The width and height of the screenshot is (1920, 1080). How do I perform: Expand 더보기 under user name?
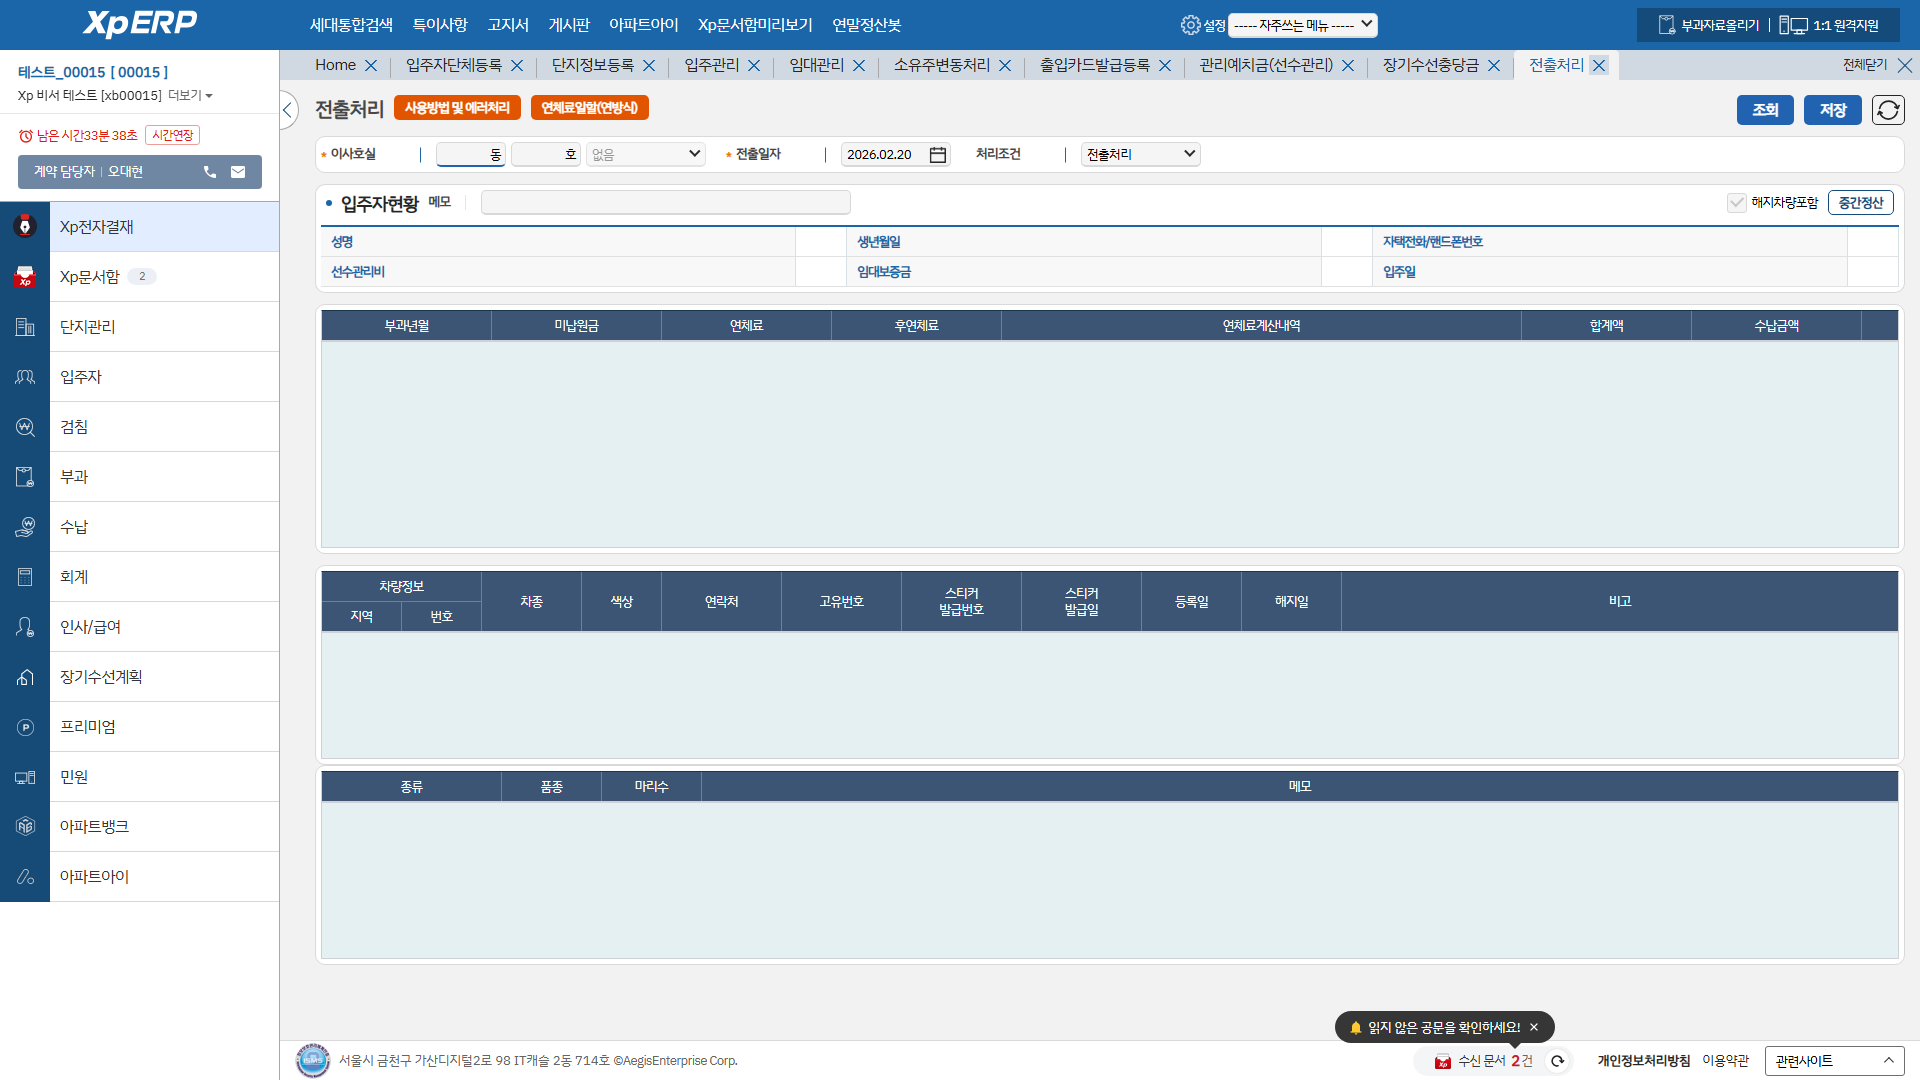coord(190,96)
